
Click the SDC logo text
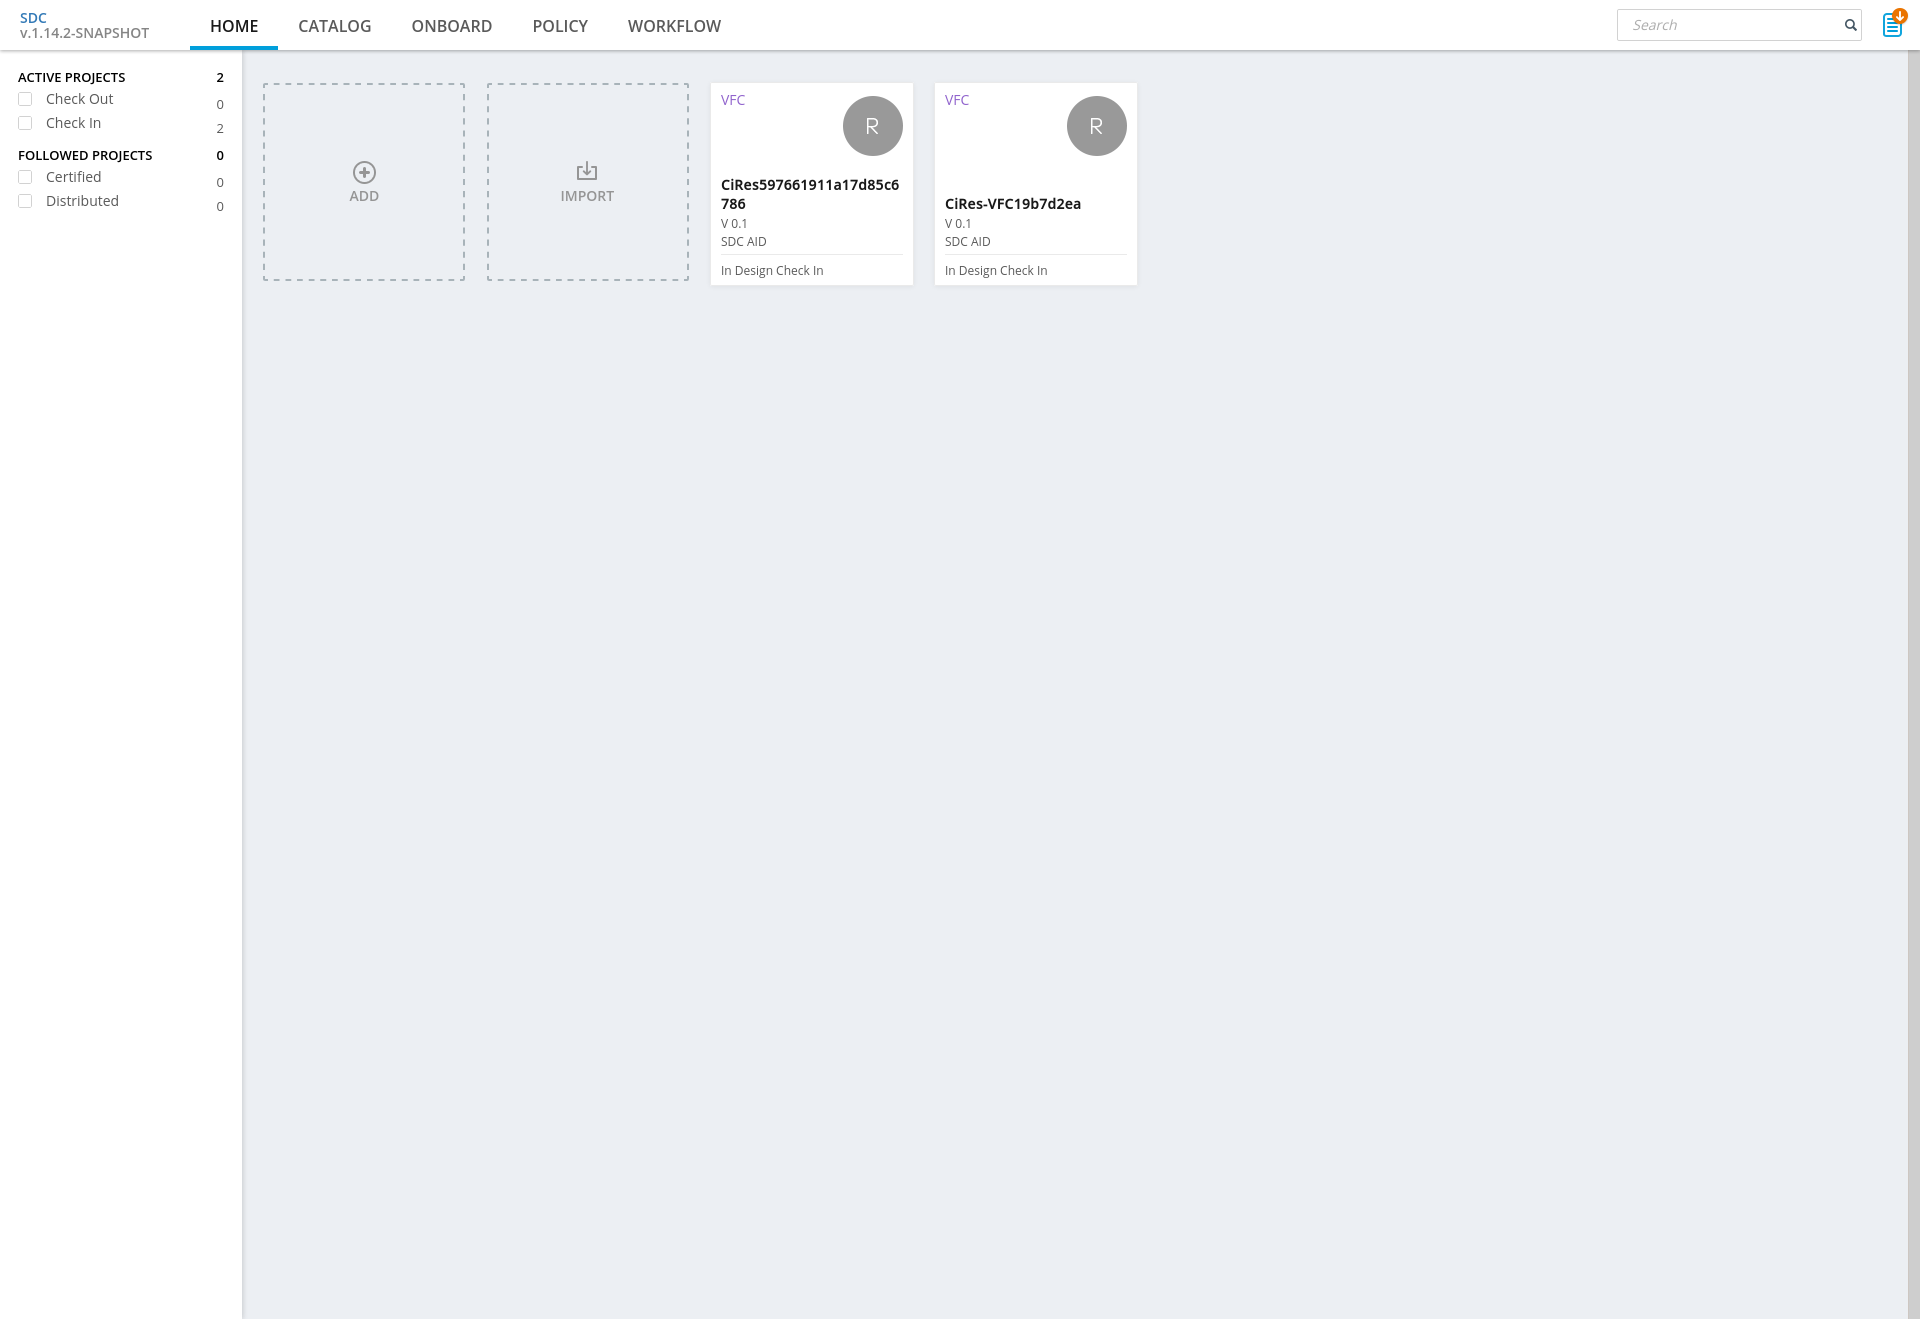tap(33, 18)
